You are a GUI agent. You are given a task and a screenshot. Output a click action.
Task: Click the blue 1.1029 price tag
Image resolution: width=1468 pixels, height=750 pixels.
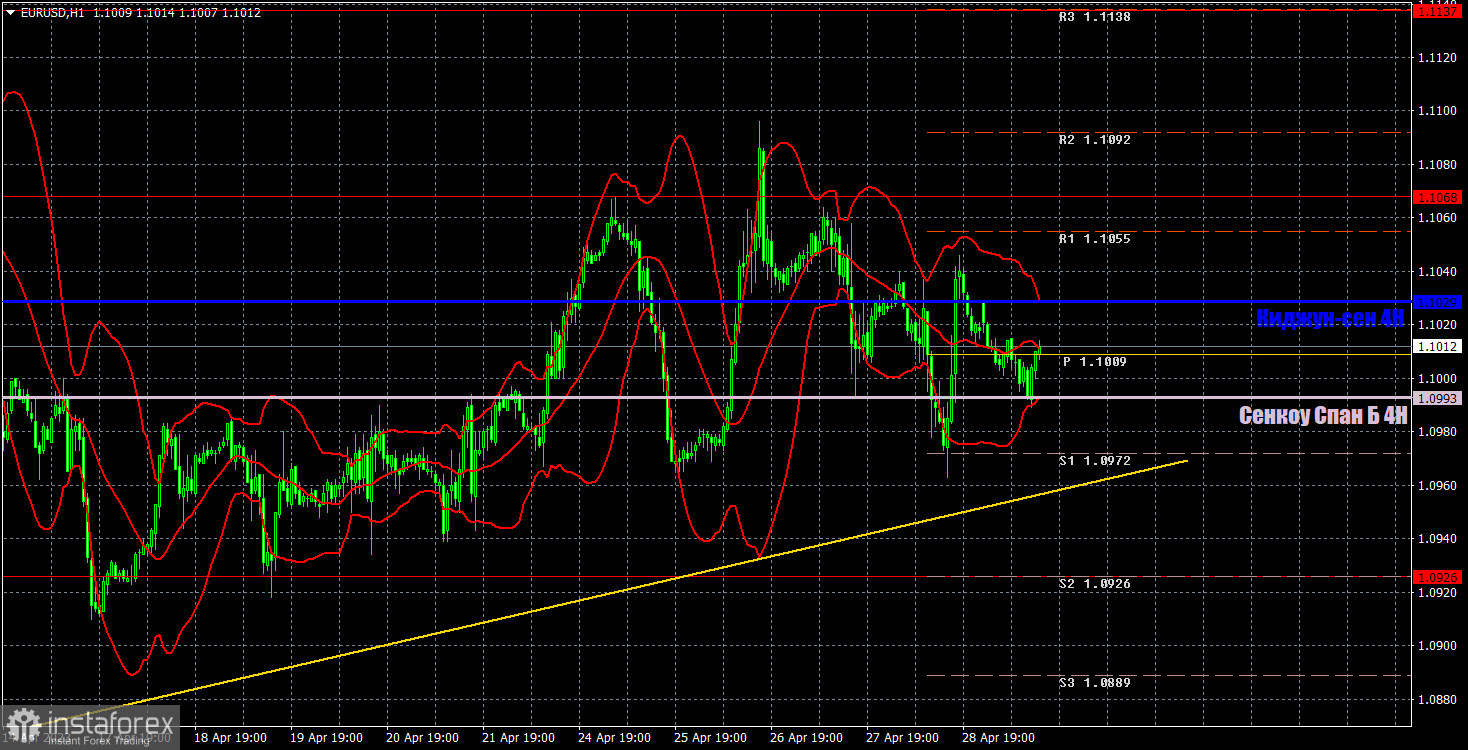[x=1438, y=302]
